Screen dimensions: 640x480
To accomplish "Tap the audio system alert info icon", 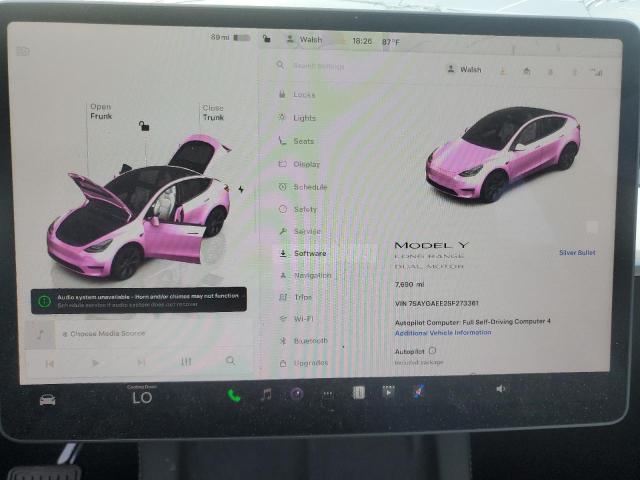I will [x=44, y=301].
